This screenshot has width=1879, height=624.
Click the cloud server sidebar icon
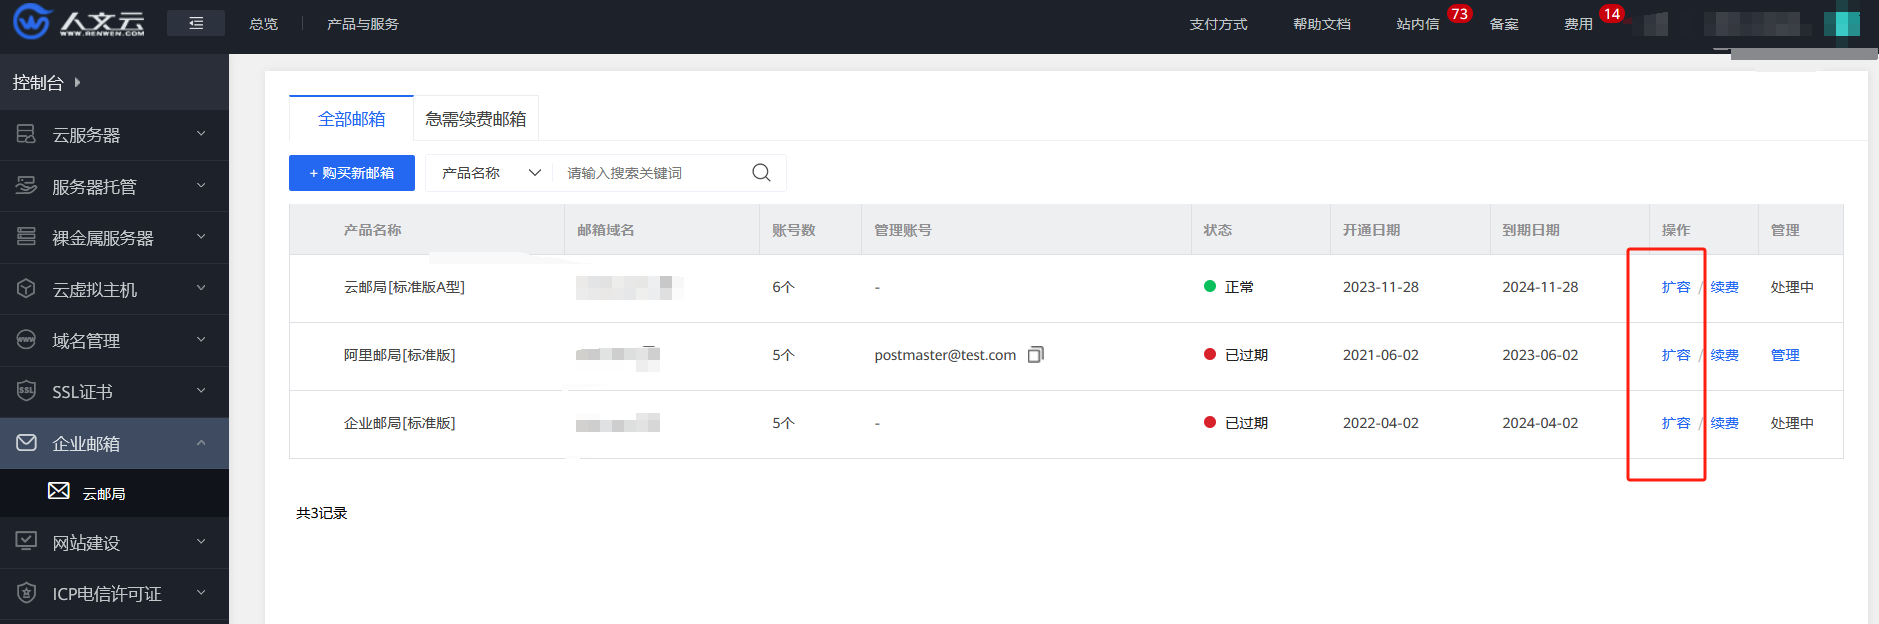pyautogui.click(x=26, y=134)
